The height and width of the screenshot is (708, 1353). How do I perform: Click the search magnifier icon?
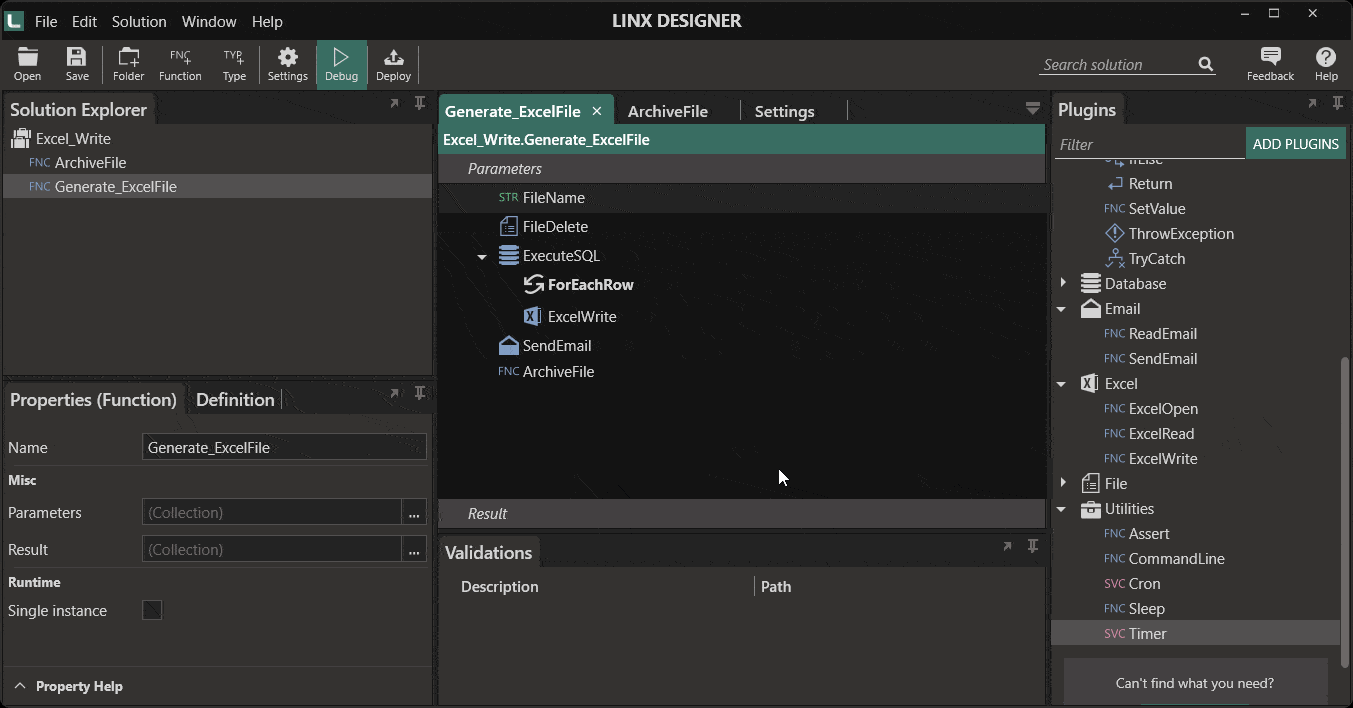(1206, 64)
